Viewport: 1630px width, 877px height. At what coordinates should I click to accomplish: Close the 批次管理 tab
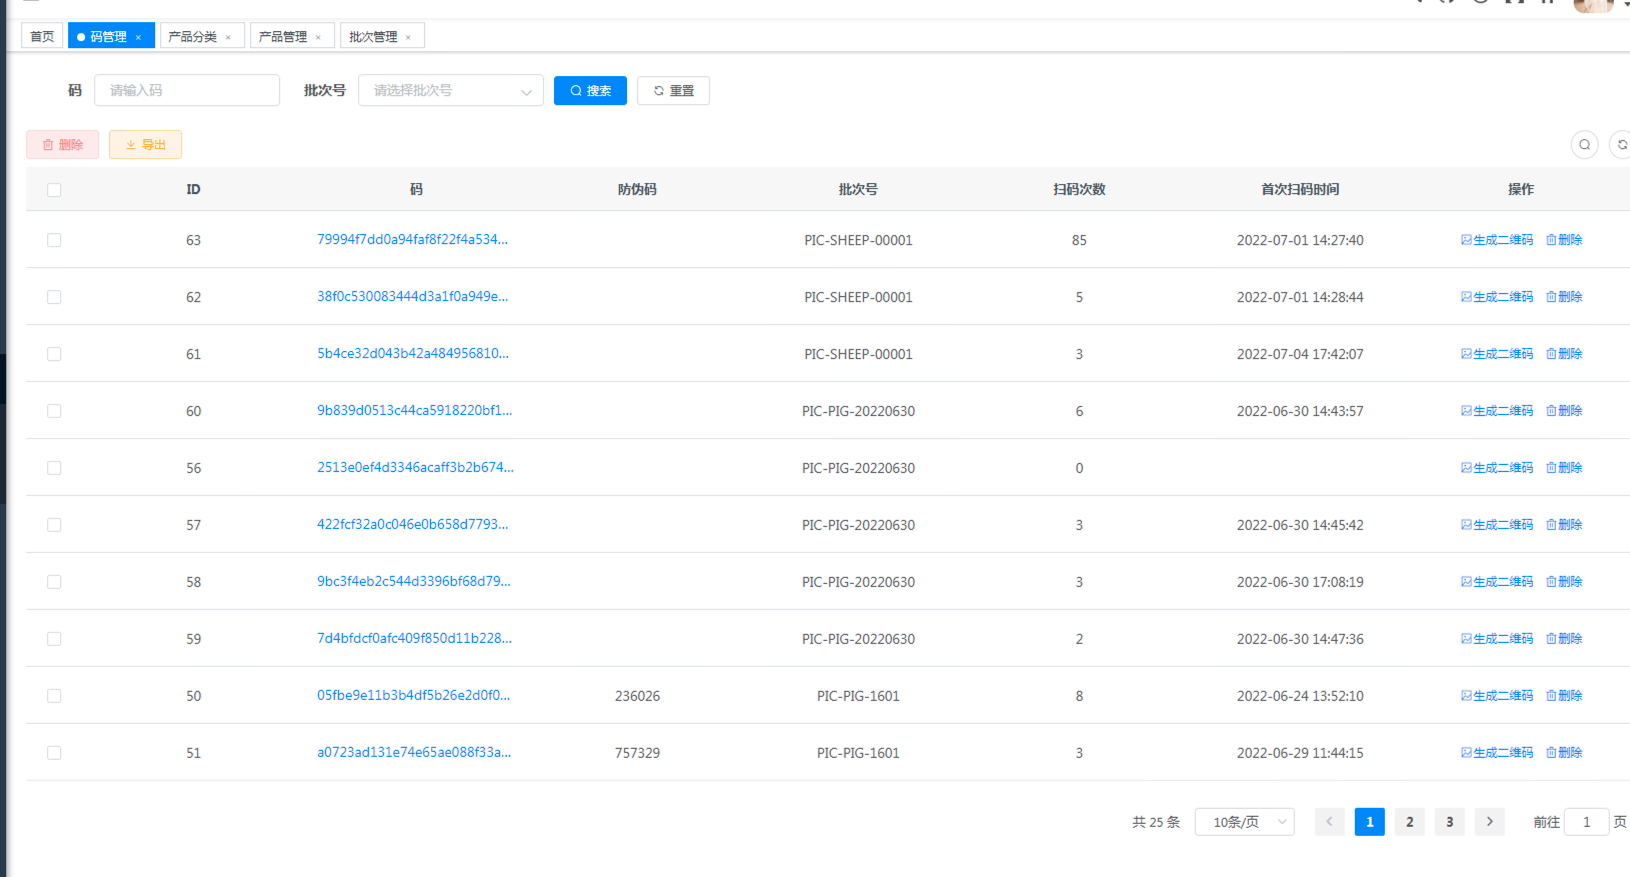408,37
